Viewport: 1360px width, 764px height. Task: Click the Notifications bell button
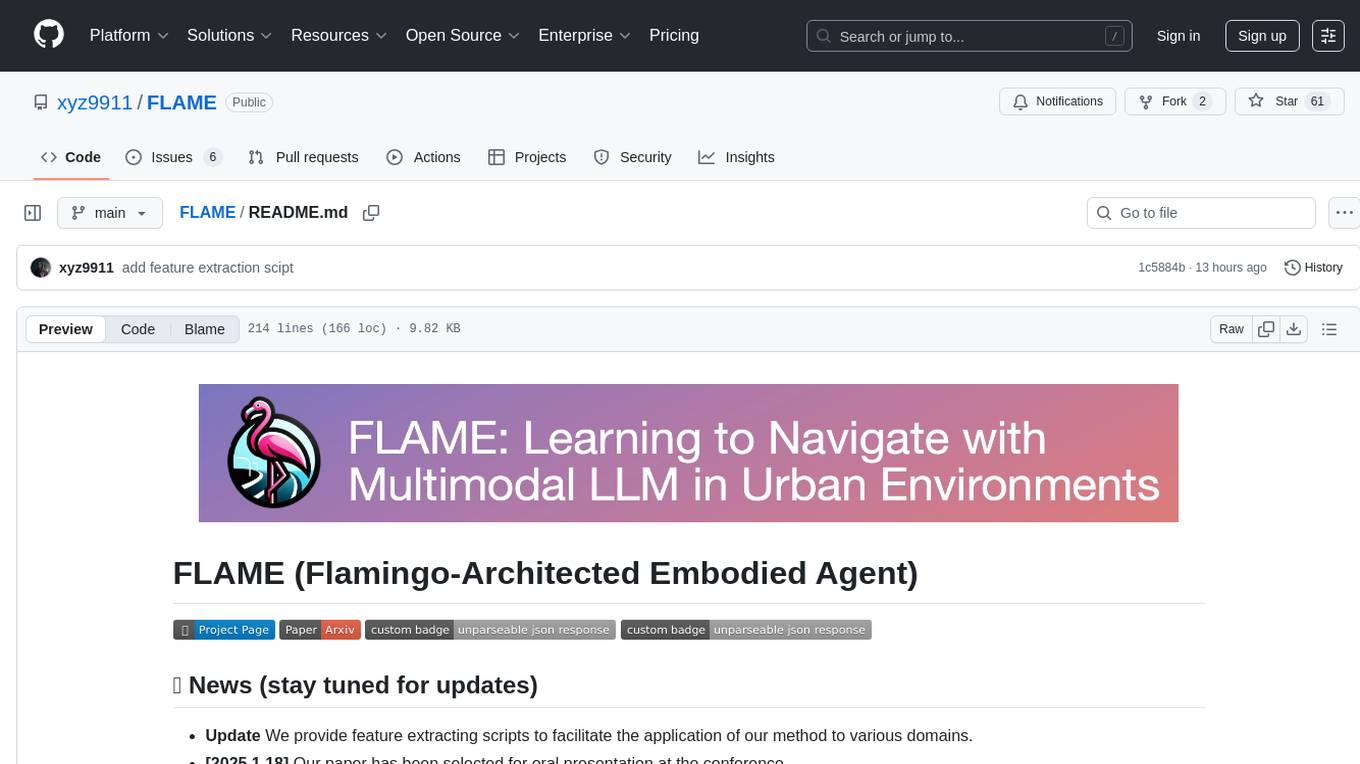click(1057, 101)
